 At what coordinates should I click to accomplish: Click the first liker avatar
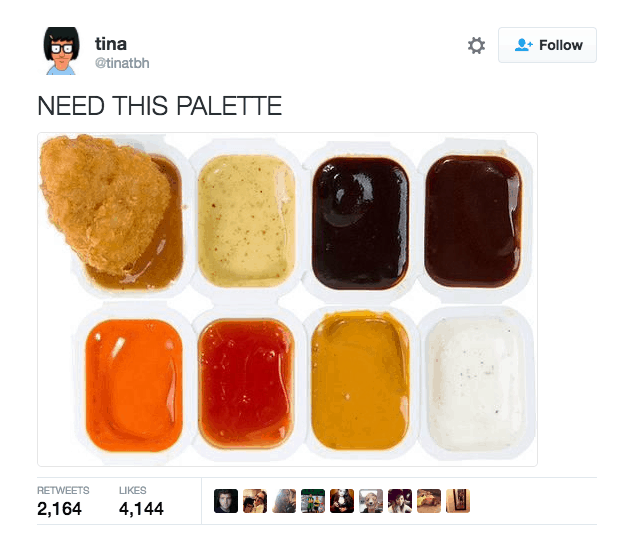[226, 501]
